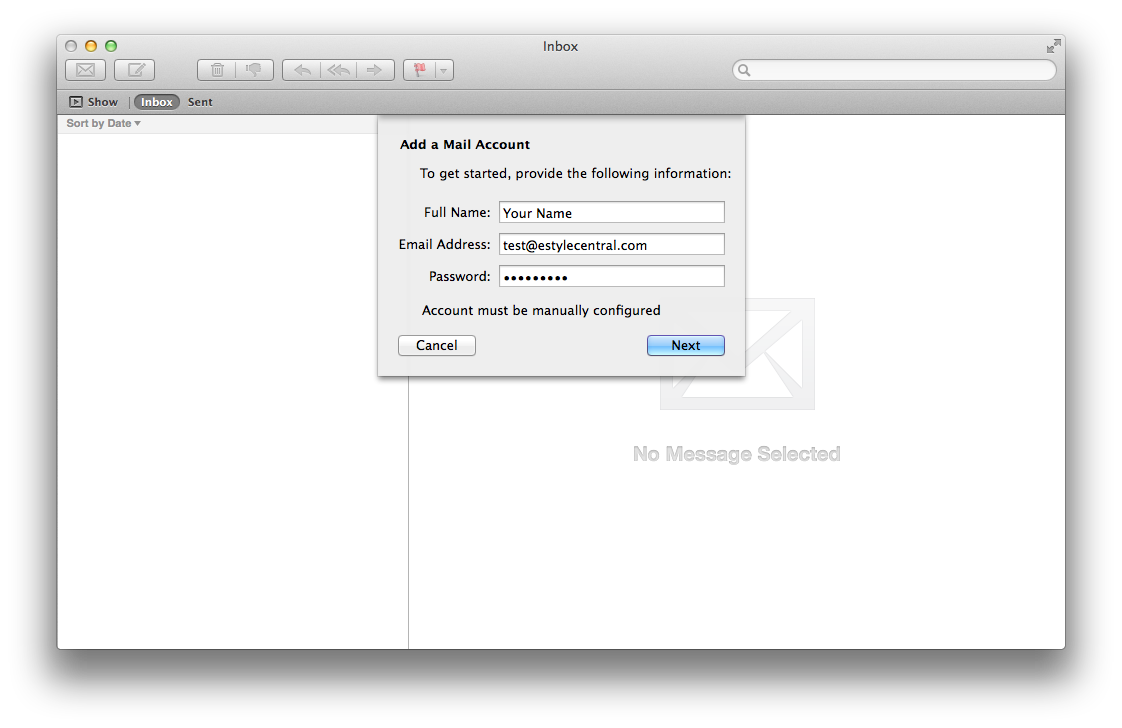Click the magnifying glass search icon

[744, 70]
